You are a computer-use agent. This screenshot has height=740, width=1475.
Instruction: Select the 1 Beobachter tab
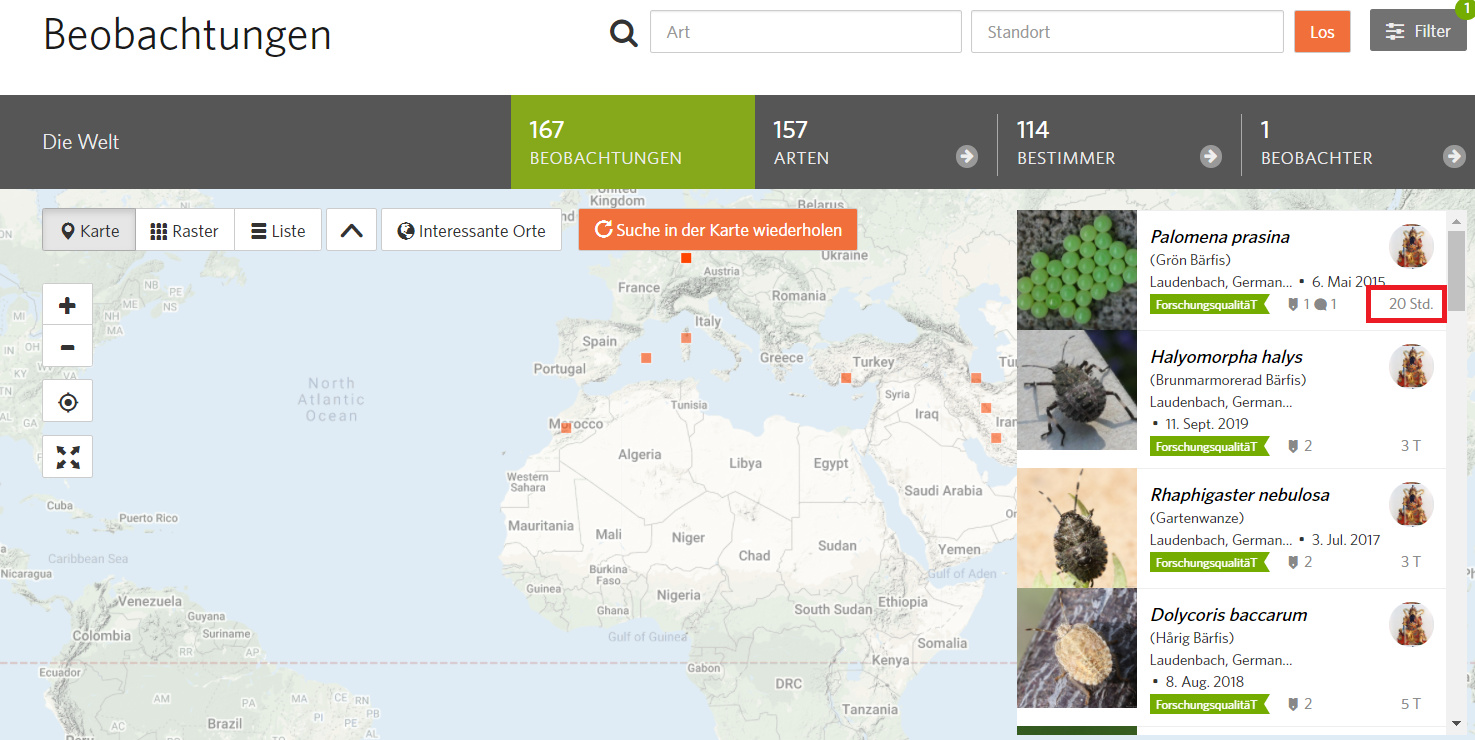(x=1358, y=142)
